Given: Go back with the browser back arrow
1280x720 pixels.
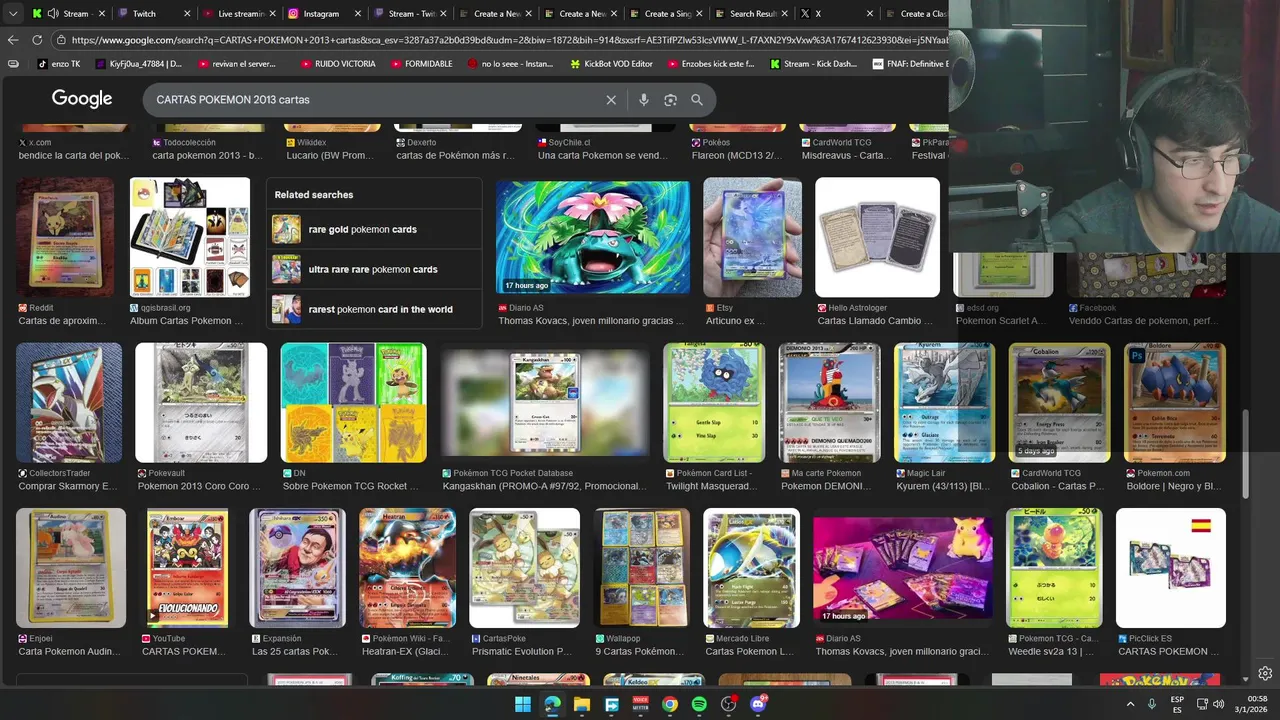Looking at the screenshot, I should tap(13, 40).
